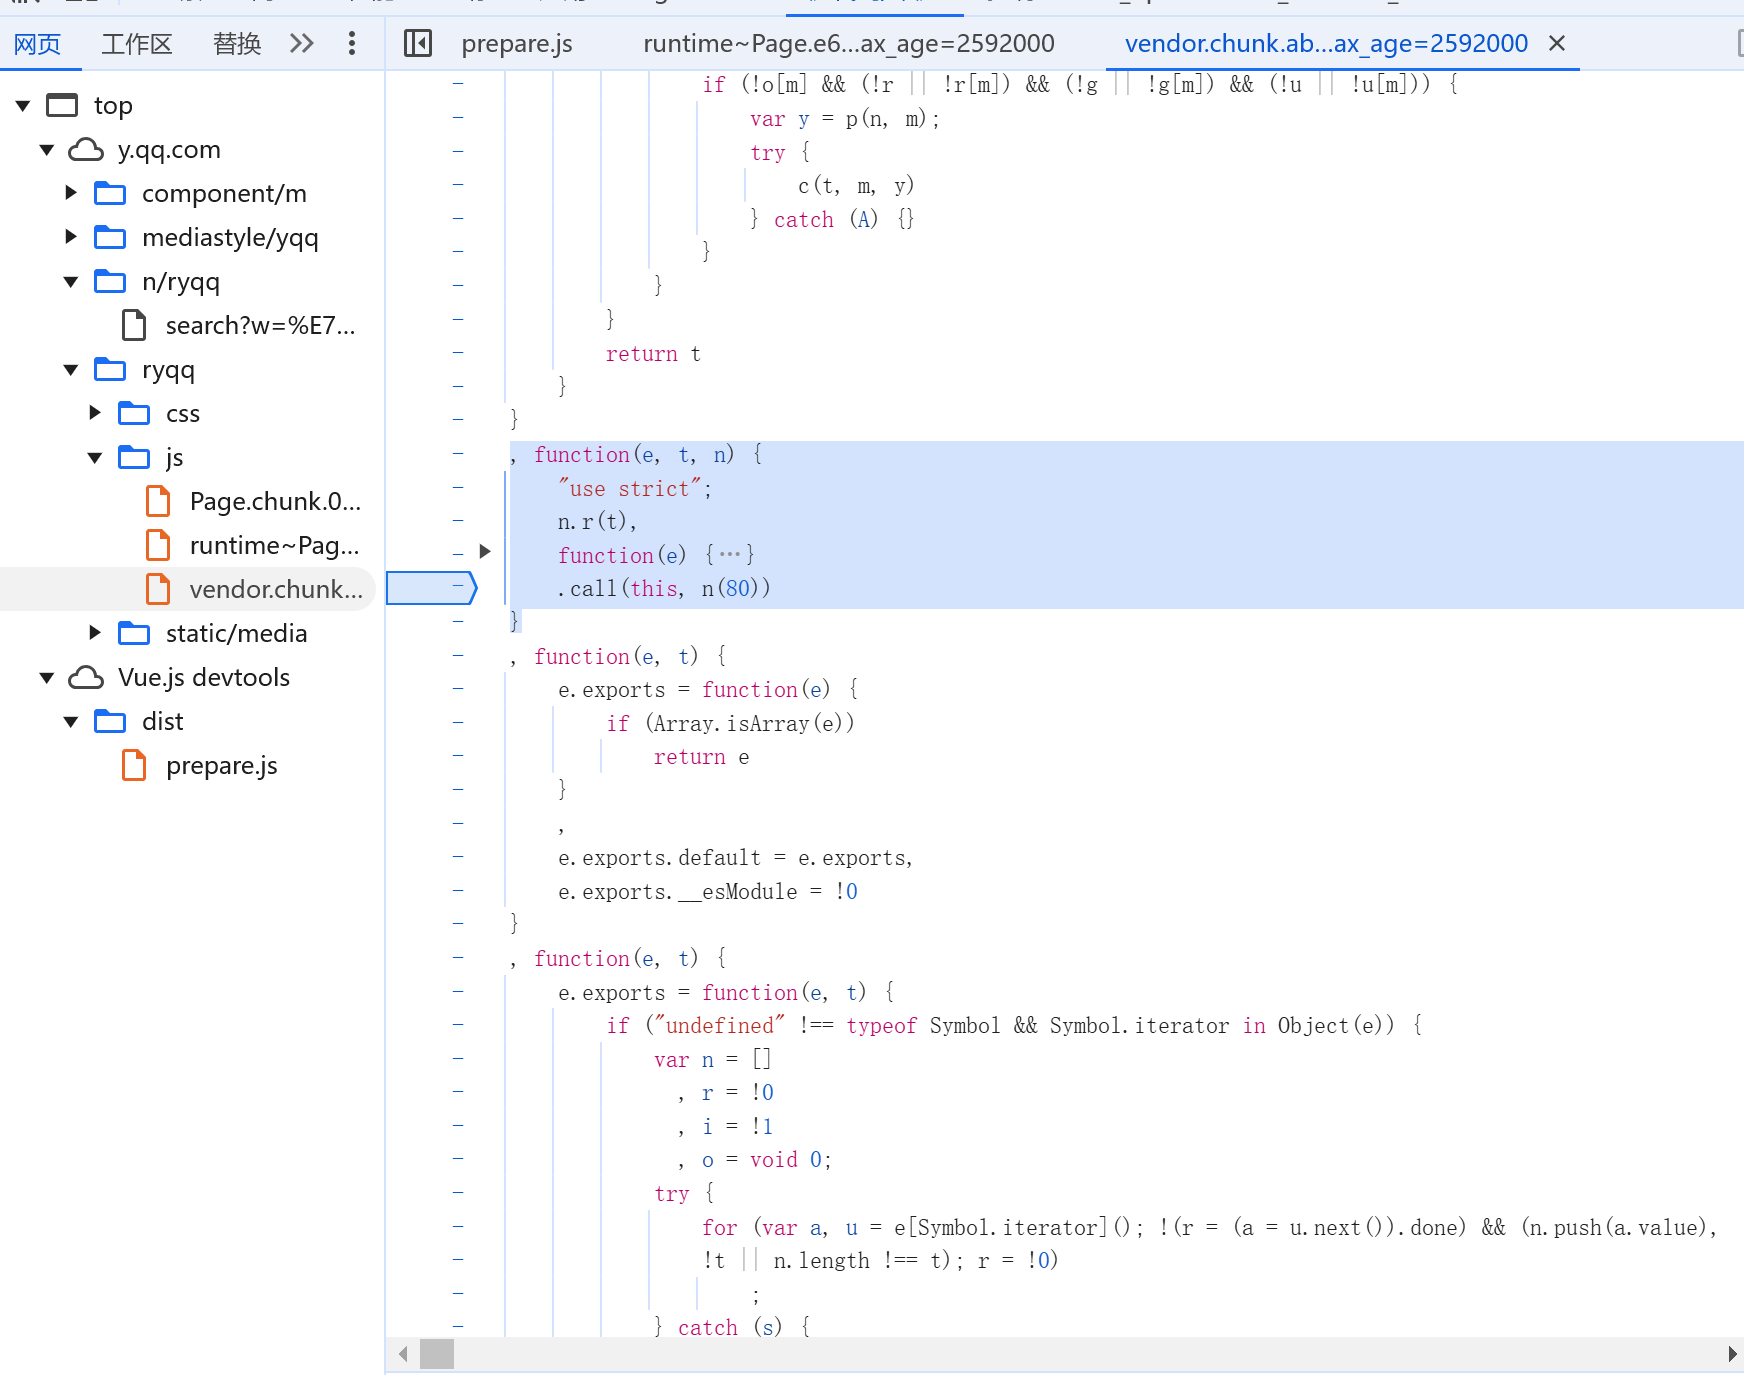Image resolution: width=1744 pixels, height=1375 pixels.
Task: Click the n/ryqq folder icon
Action: click(110, 281)
